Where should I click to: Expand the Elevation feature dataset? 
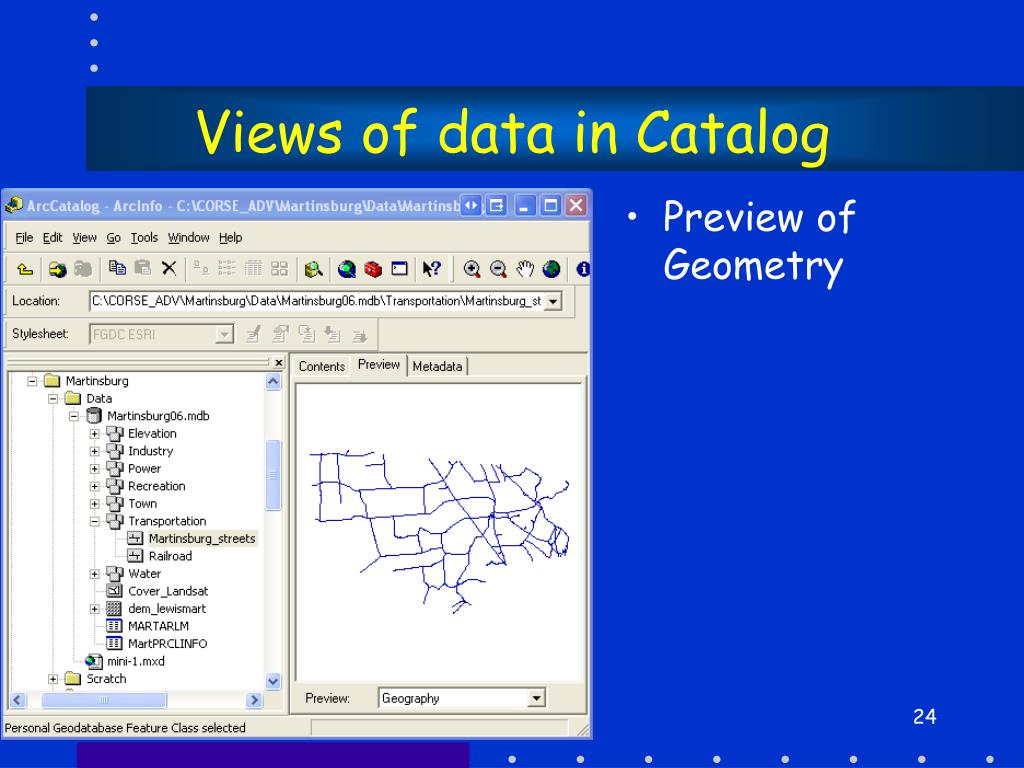click(95, 434)
